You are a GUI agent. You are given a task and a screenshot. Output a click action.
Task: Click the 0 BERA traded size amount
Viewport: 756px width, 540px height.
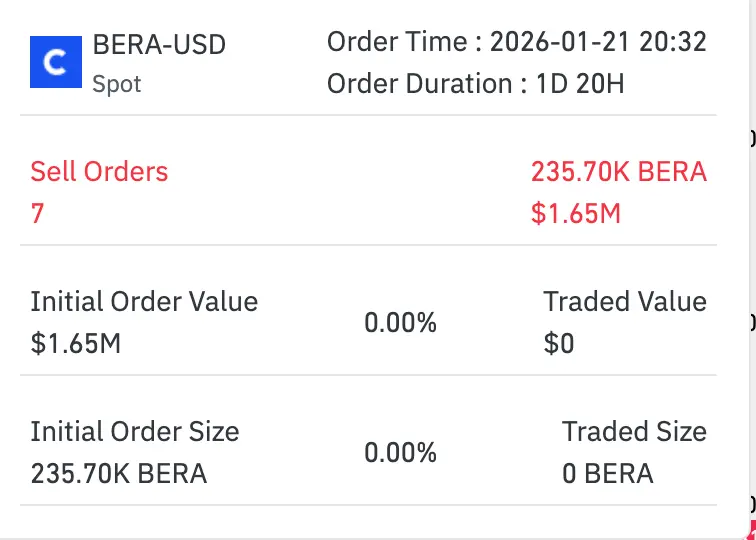[607, 473]
